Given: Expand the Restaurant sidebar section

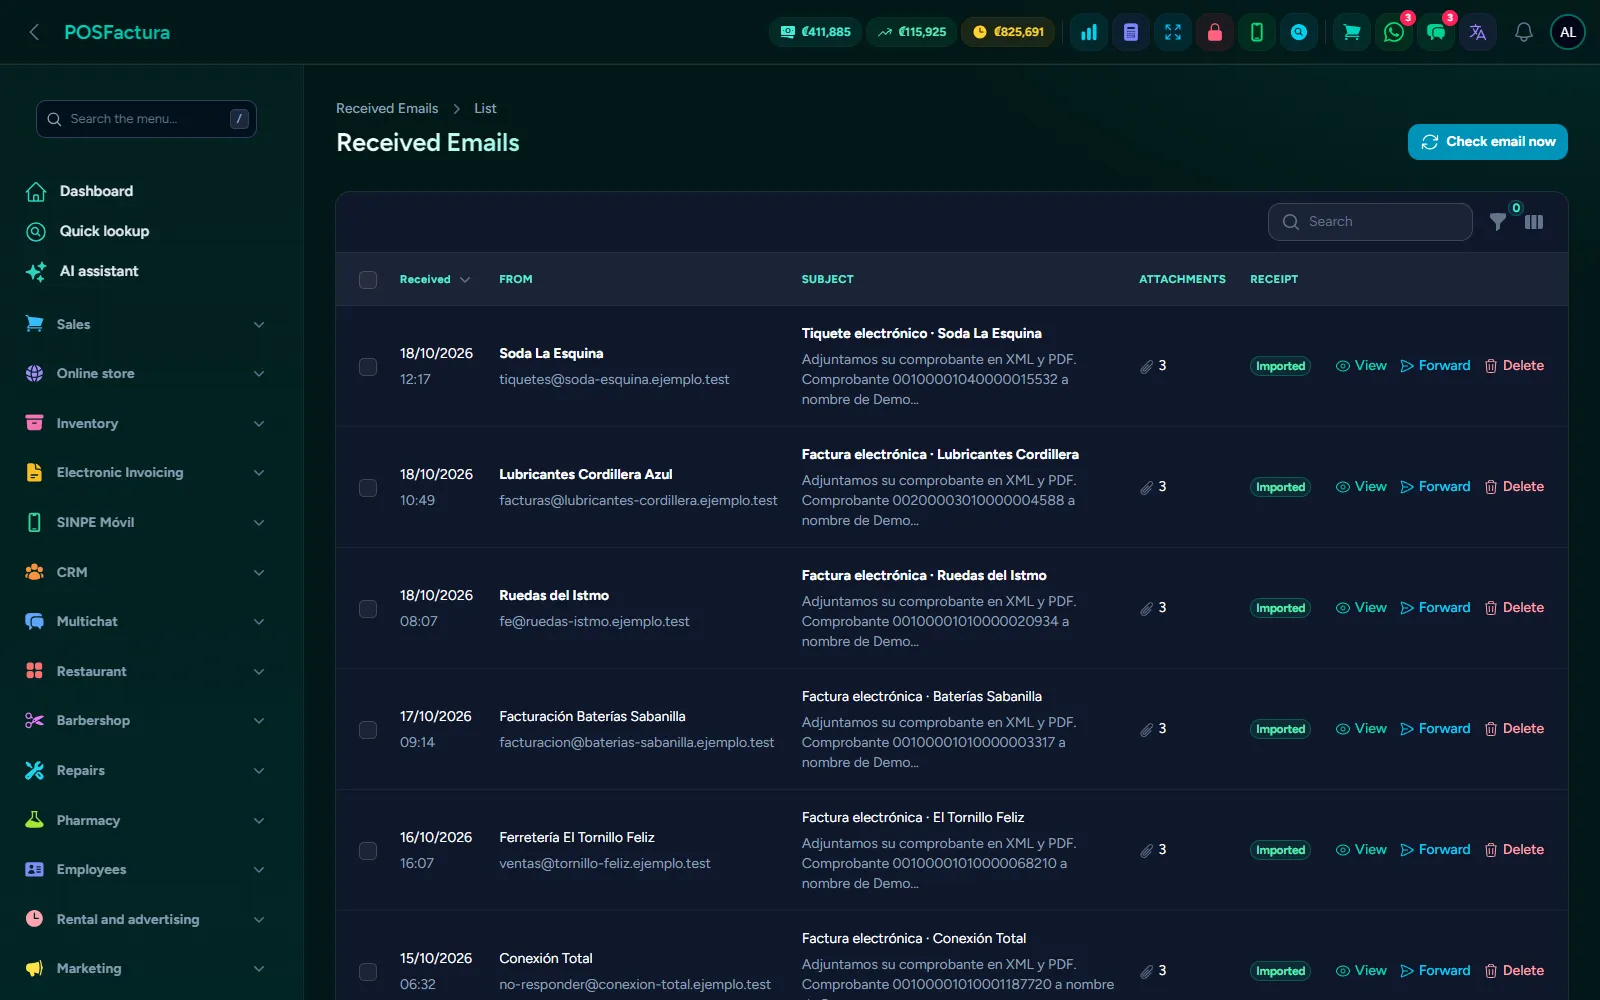Looking at the screenshot, I should [146, 671].
